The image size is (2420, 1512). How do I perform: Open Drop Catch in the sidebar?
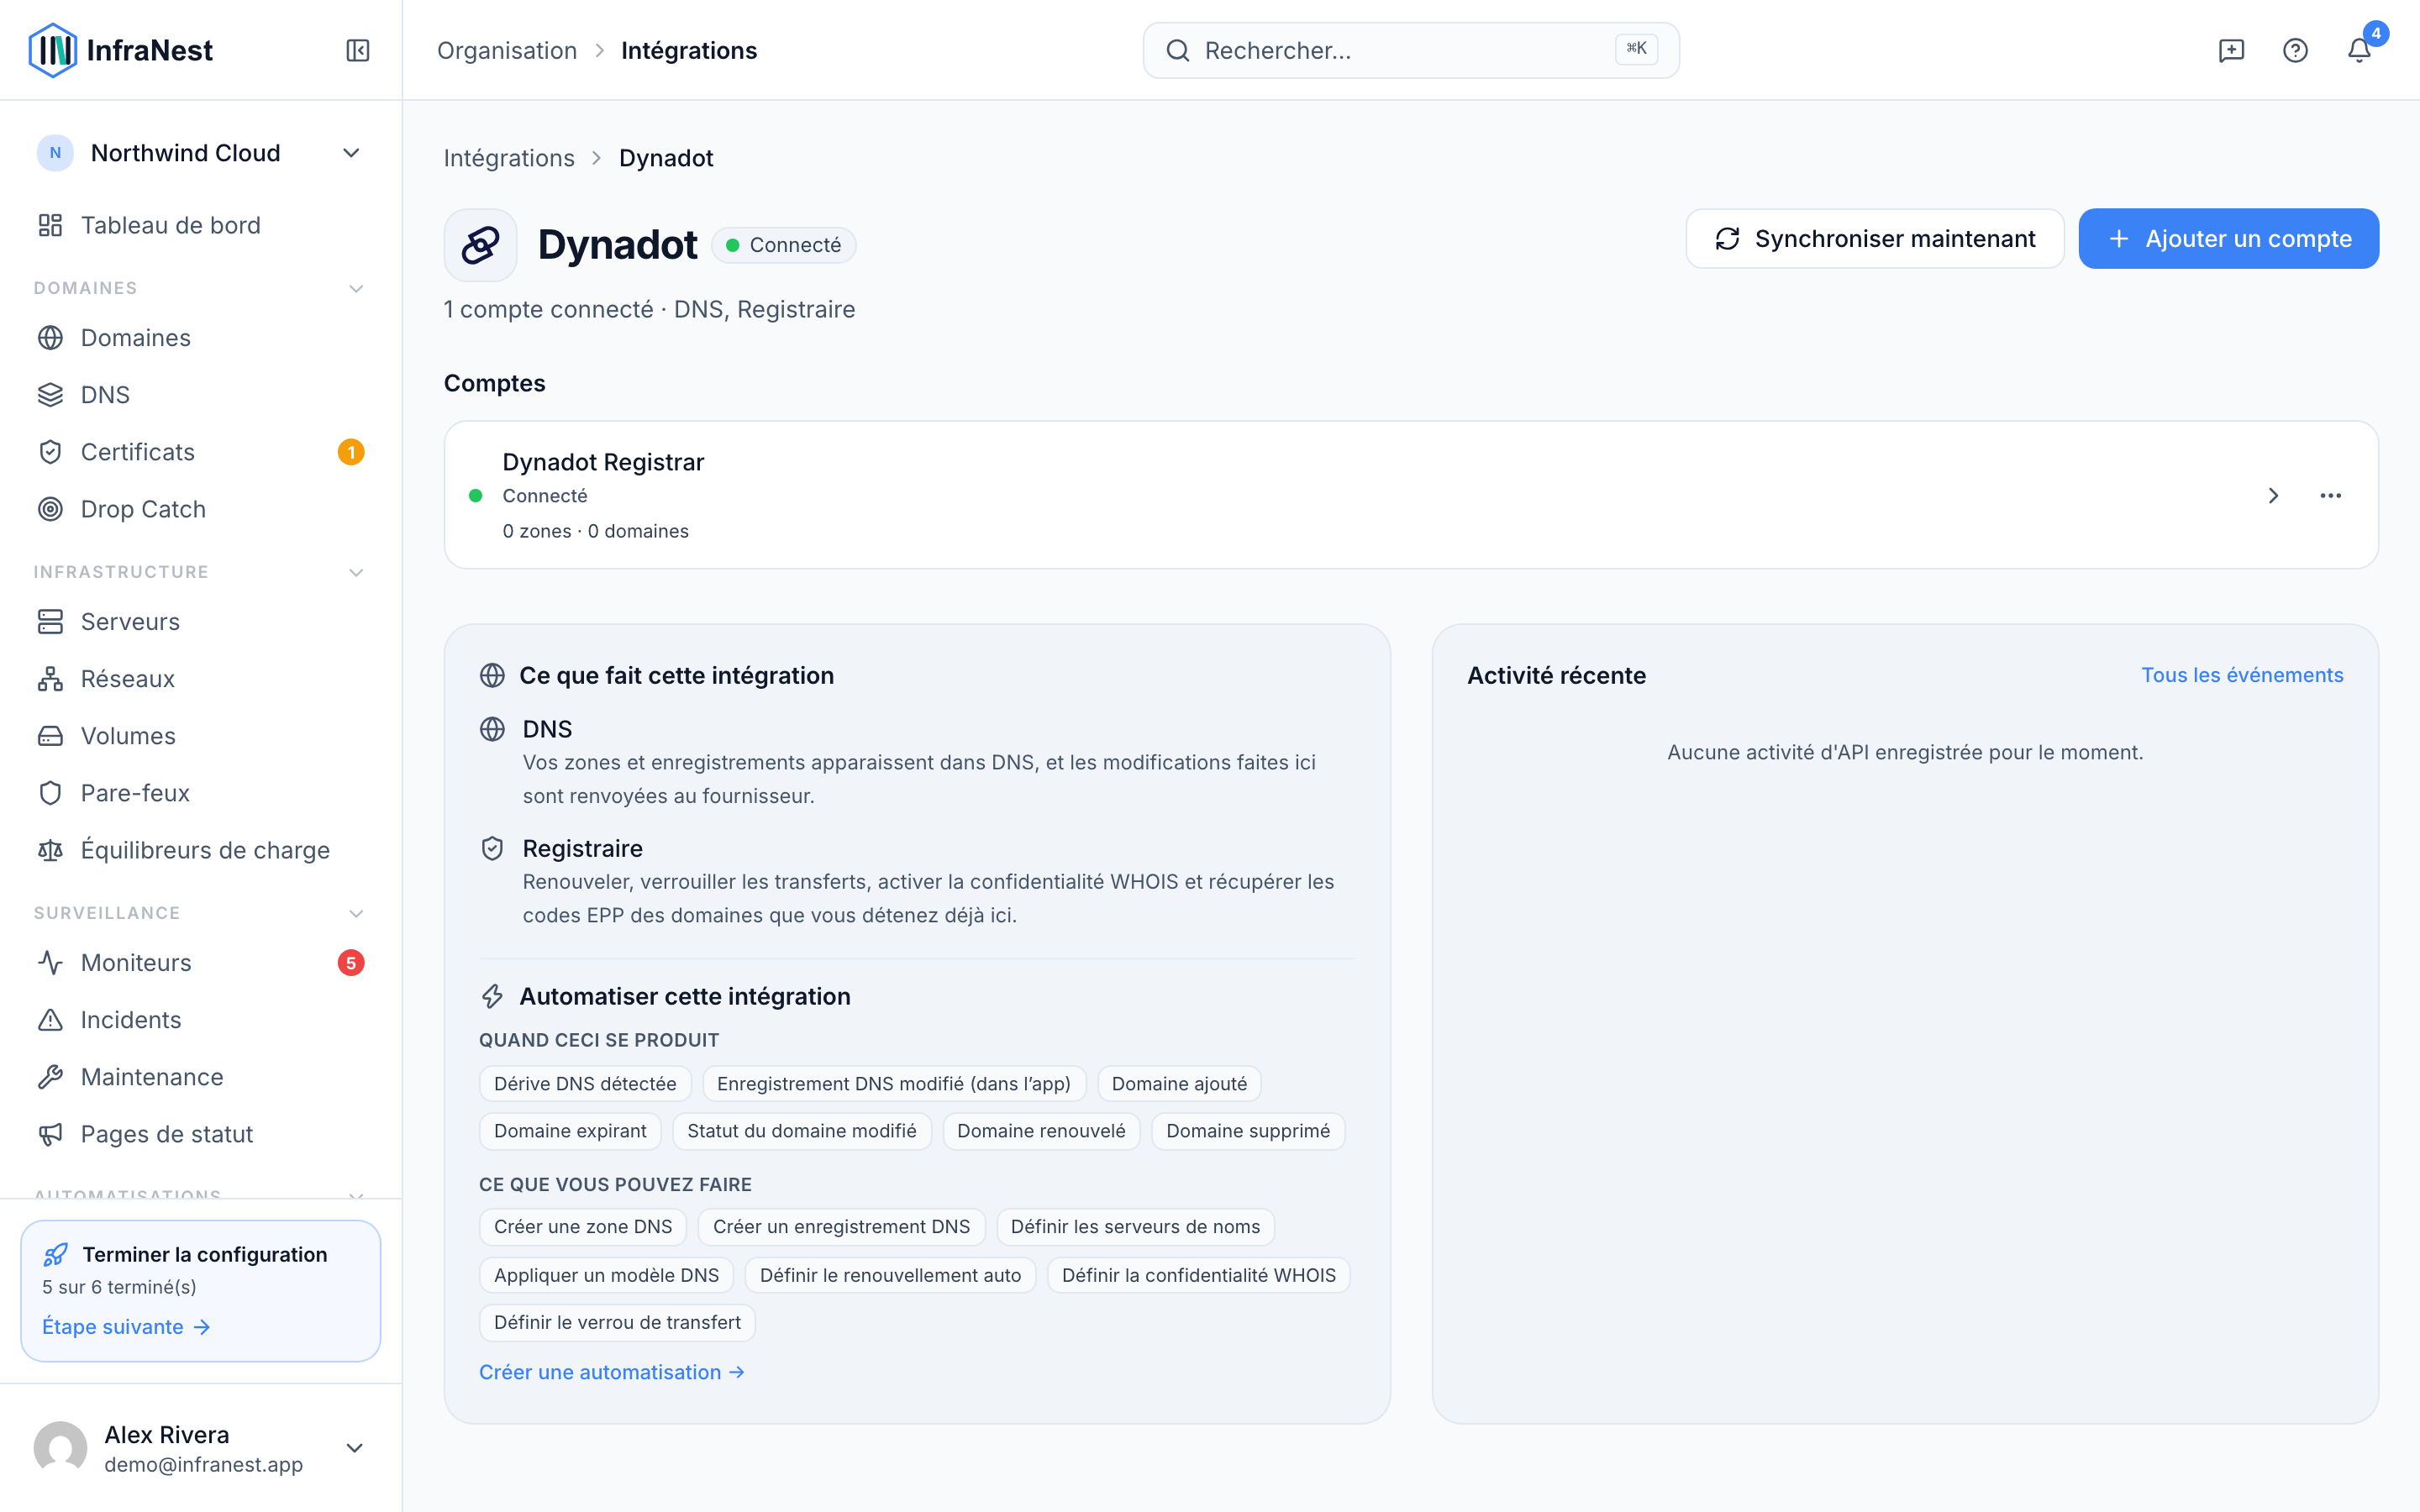point(201,509)
